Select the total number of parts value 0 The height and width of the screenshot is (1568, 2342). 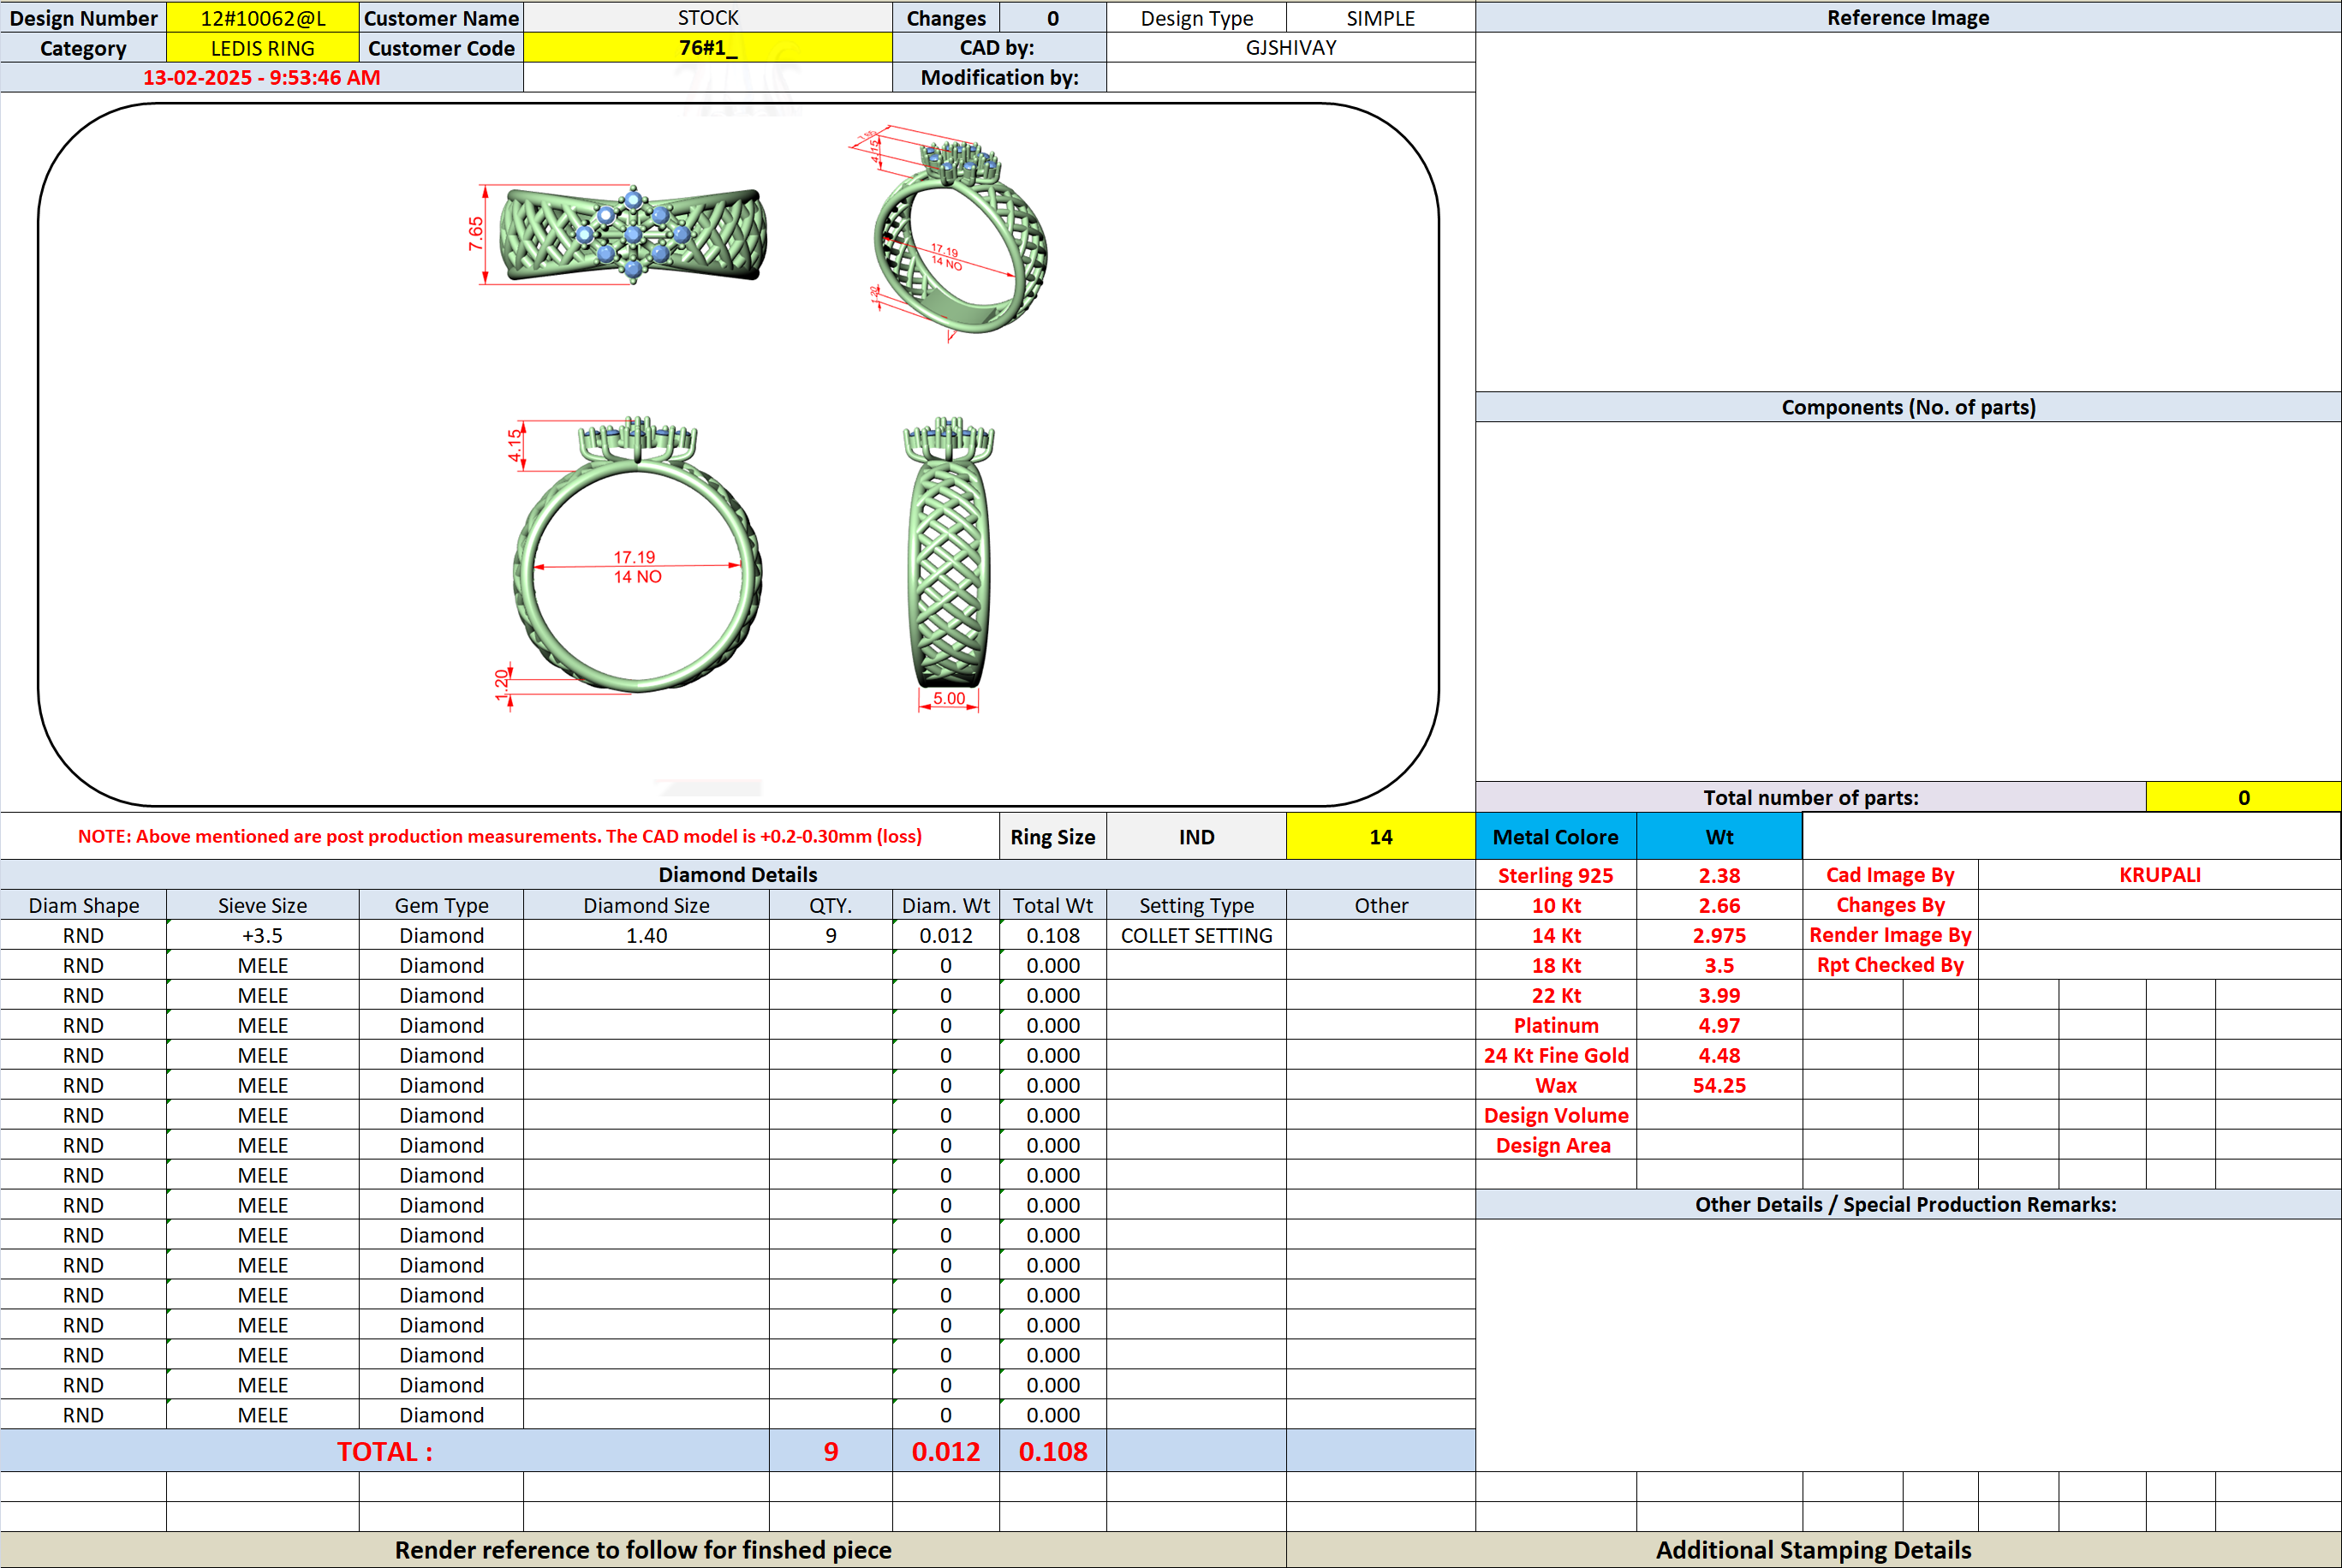click(2243, 797)
